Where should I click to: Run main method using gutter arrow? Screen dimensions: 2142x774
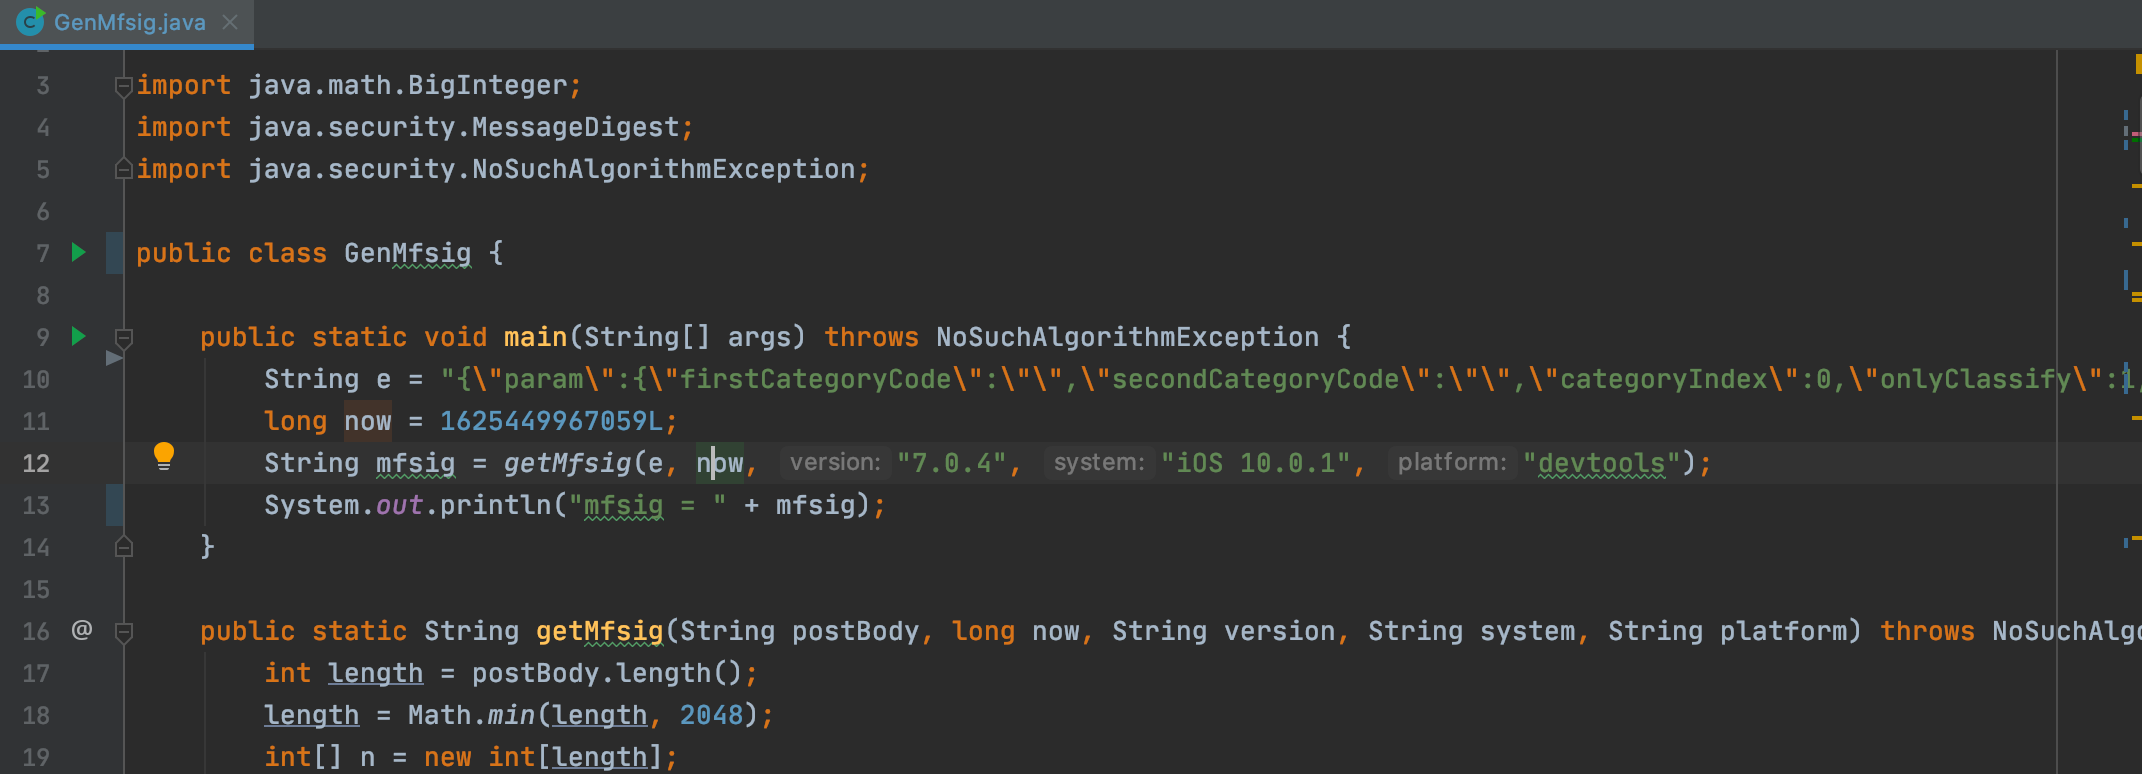[x=79, y=337]
